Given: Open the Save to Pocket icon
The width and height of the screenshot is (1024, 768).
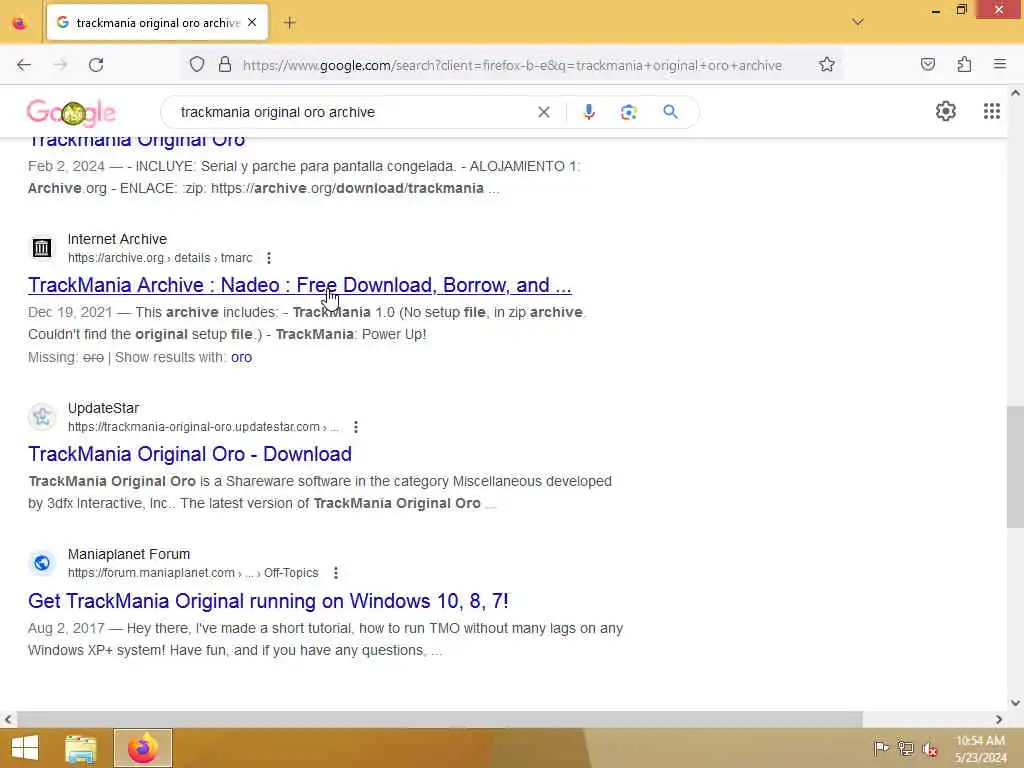Looking at the screenshot, I should click(x=927, y=65).
